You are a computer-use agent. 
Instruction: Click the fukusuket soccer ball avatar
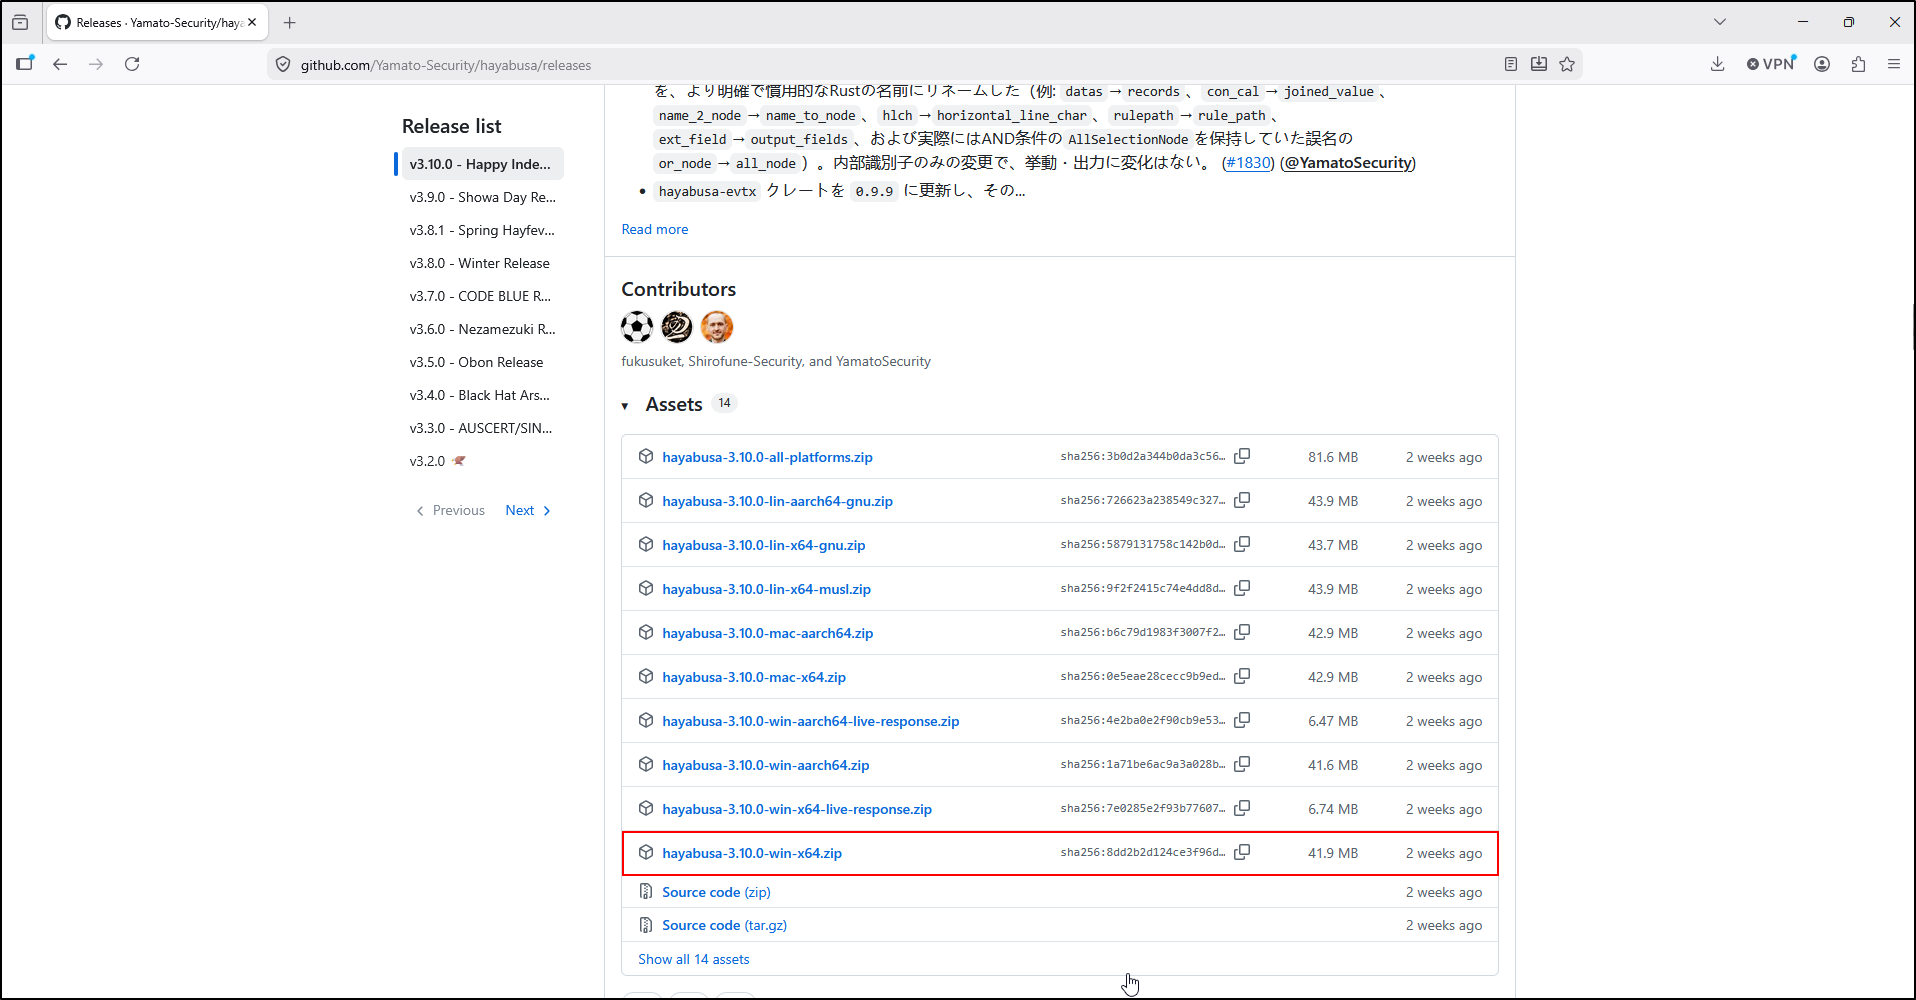pos(637,327)
